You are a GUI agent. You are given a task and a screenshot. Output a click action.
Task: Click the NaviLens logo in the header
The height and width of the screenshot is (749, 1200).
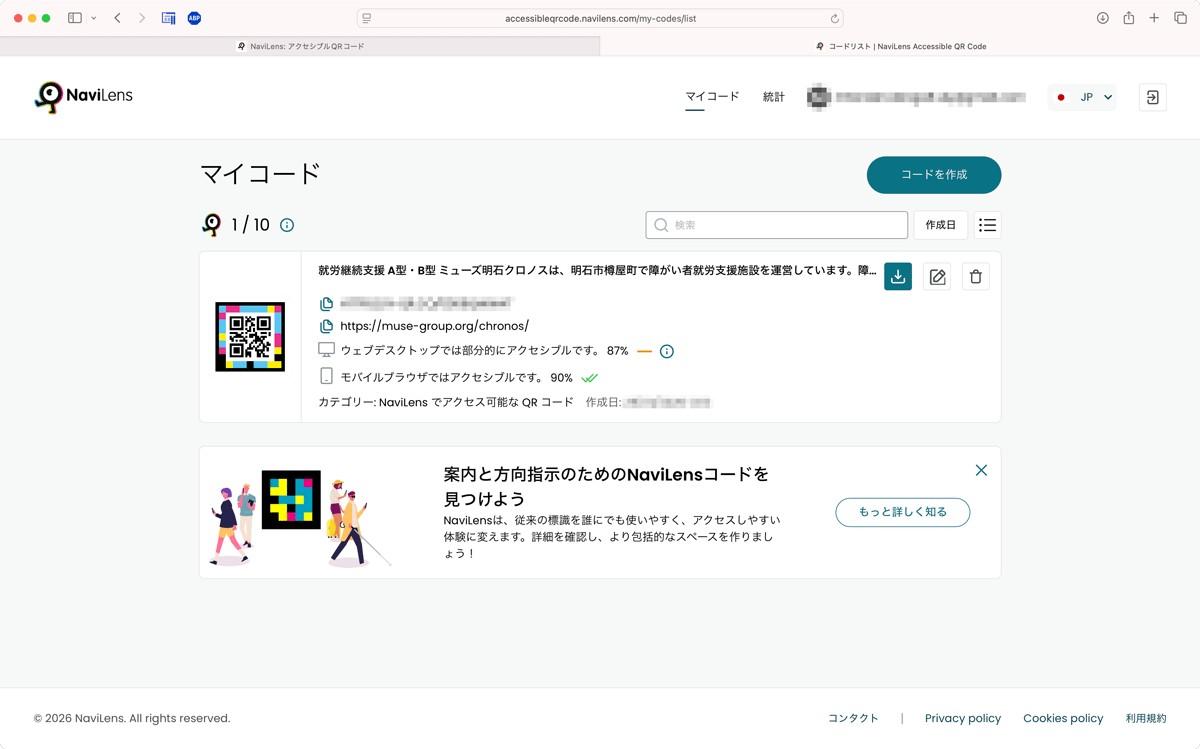pyautogui.click(x=84, y=97)
